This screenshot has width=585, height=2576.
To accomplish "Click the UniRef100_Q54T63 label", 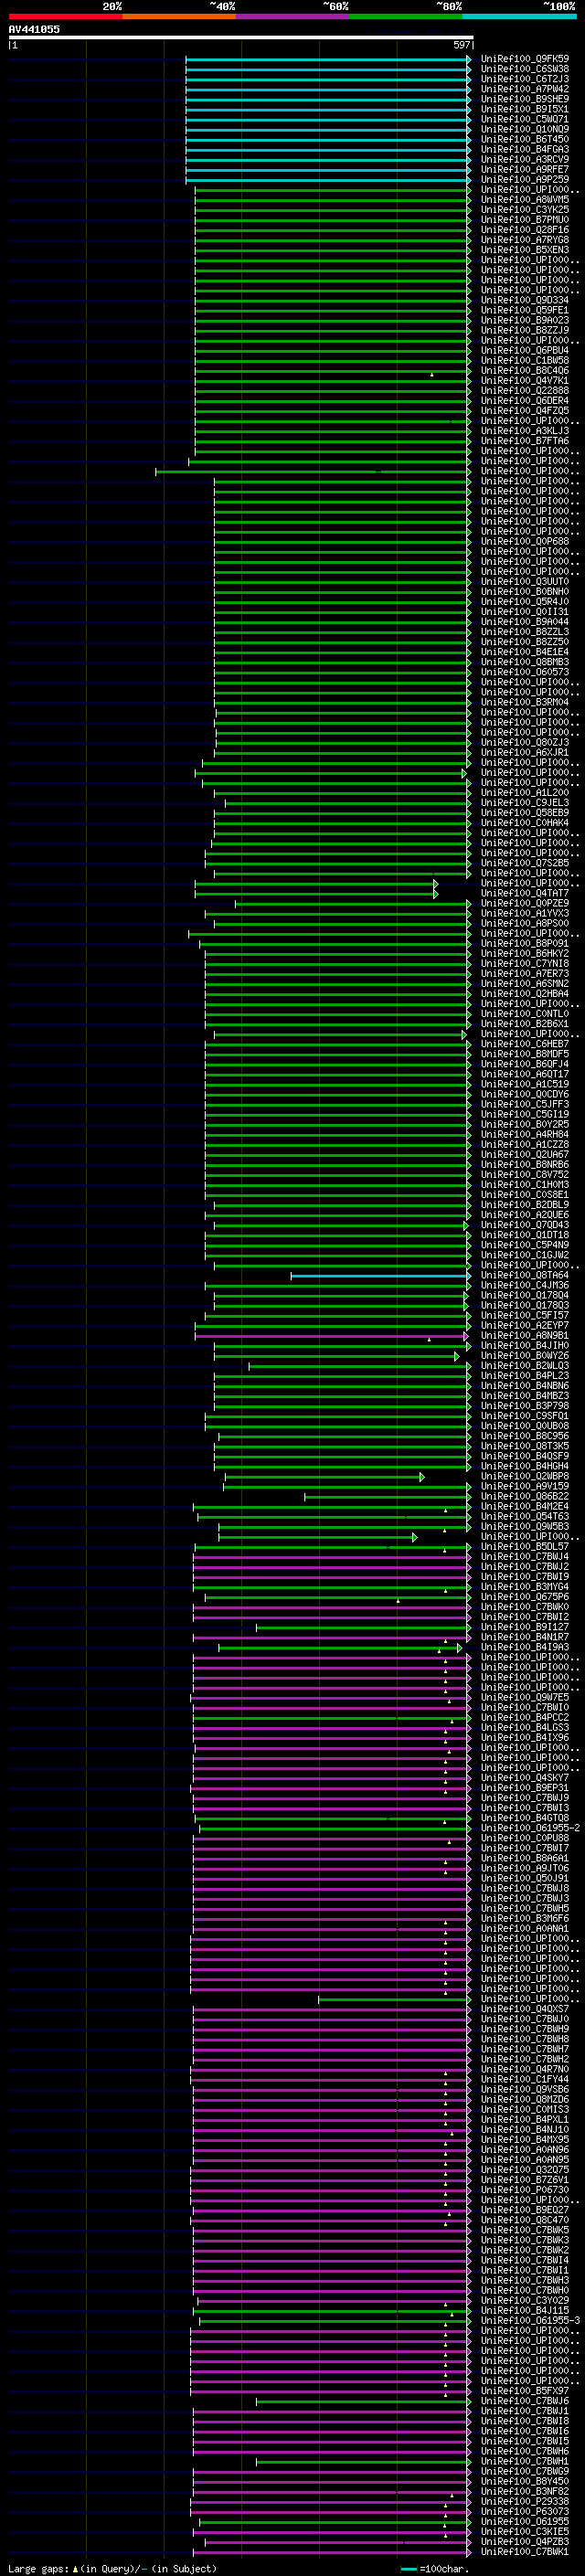I will [525, 1517].
